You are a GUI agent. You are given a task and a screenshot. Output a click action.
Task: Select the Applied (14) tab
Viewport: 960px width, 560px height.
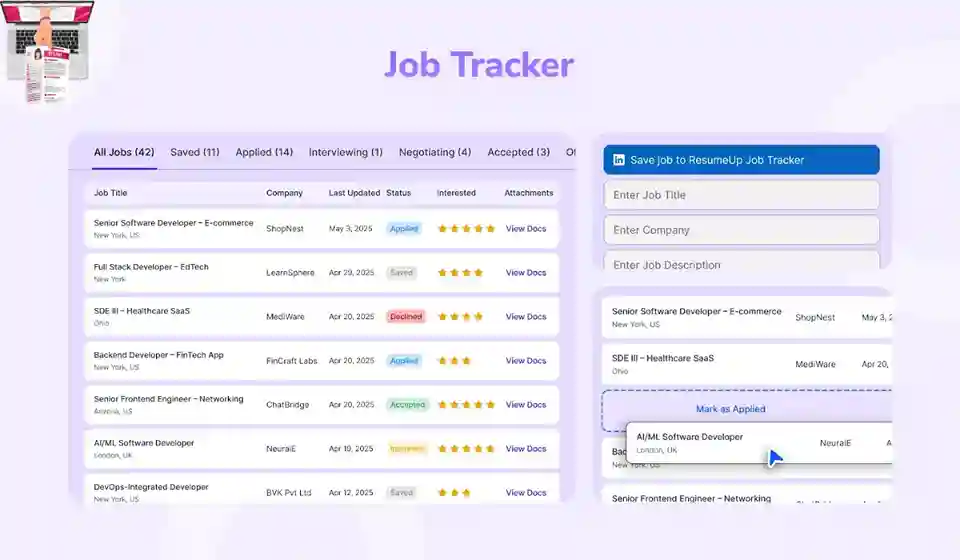tap(264, 152)
